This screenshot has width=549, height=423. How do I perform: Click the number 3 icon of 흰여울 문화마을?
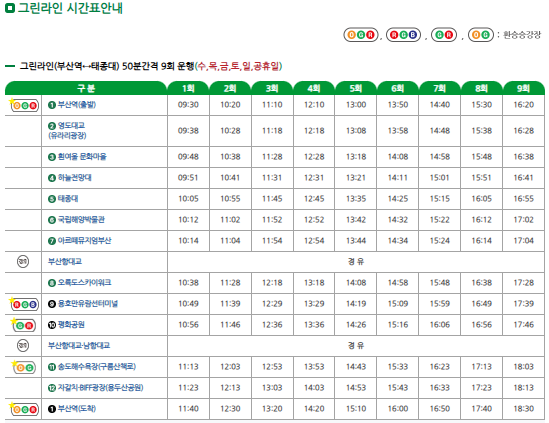tap(52, 157)
